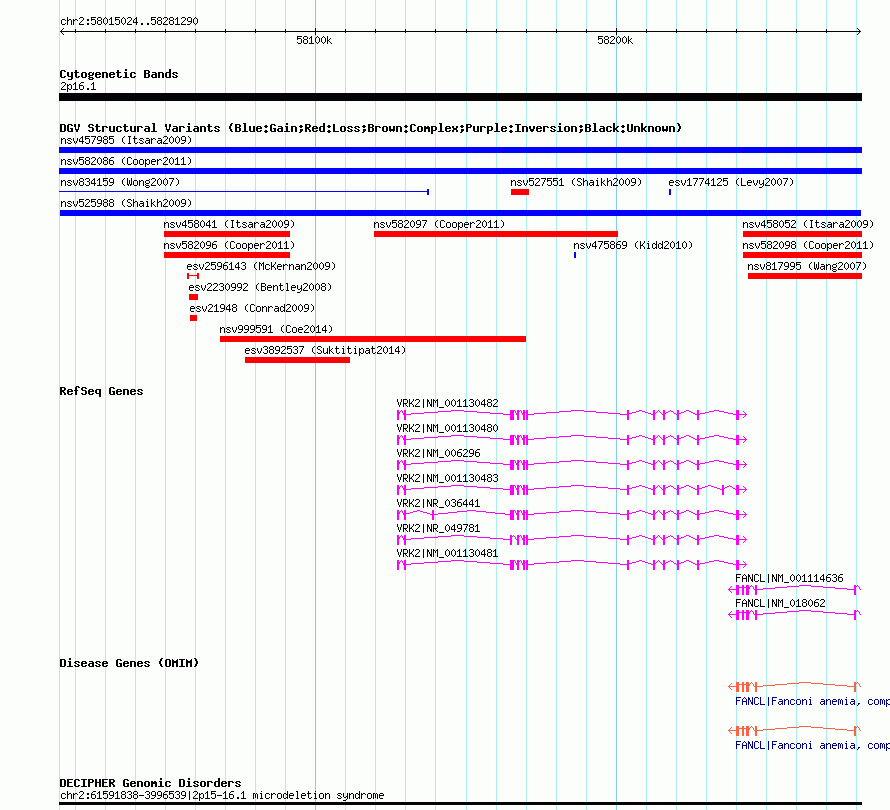Select nsv817995 (Wang2007) loss bar
This screenshot has height=810, width=890.
pyautogui.click(x=805, y=276)
